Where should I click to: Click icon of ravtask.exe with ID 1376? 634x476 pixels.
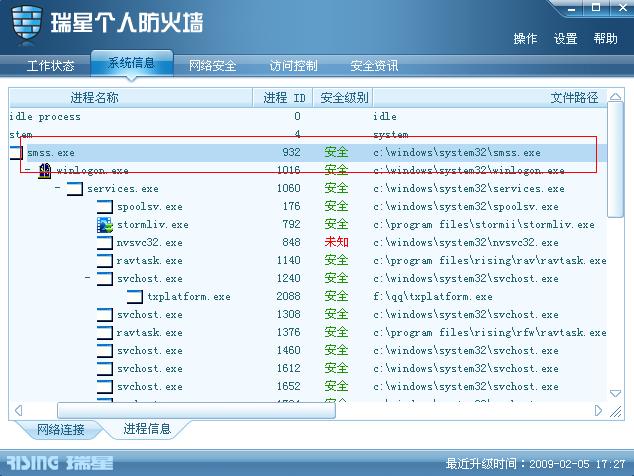pyautogui.click(x=105, y=333)
